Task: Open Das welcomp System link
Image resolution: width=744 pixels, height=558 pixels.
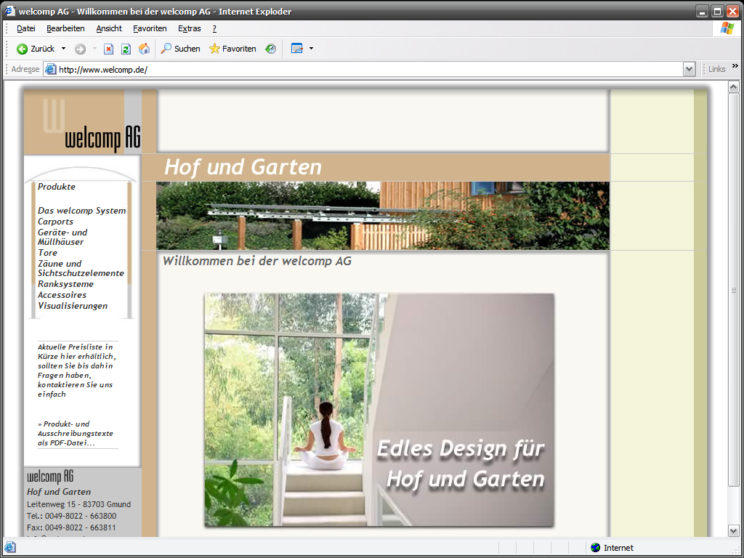Action: (x=82, y=210)
